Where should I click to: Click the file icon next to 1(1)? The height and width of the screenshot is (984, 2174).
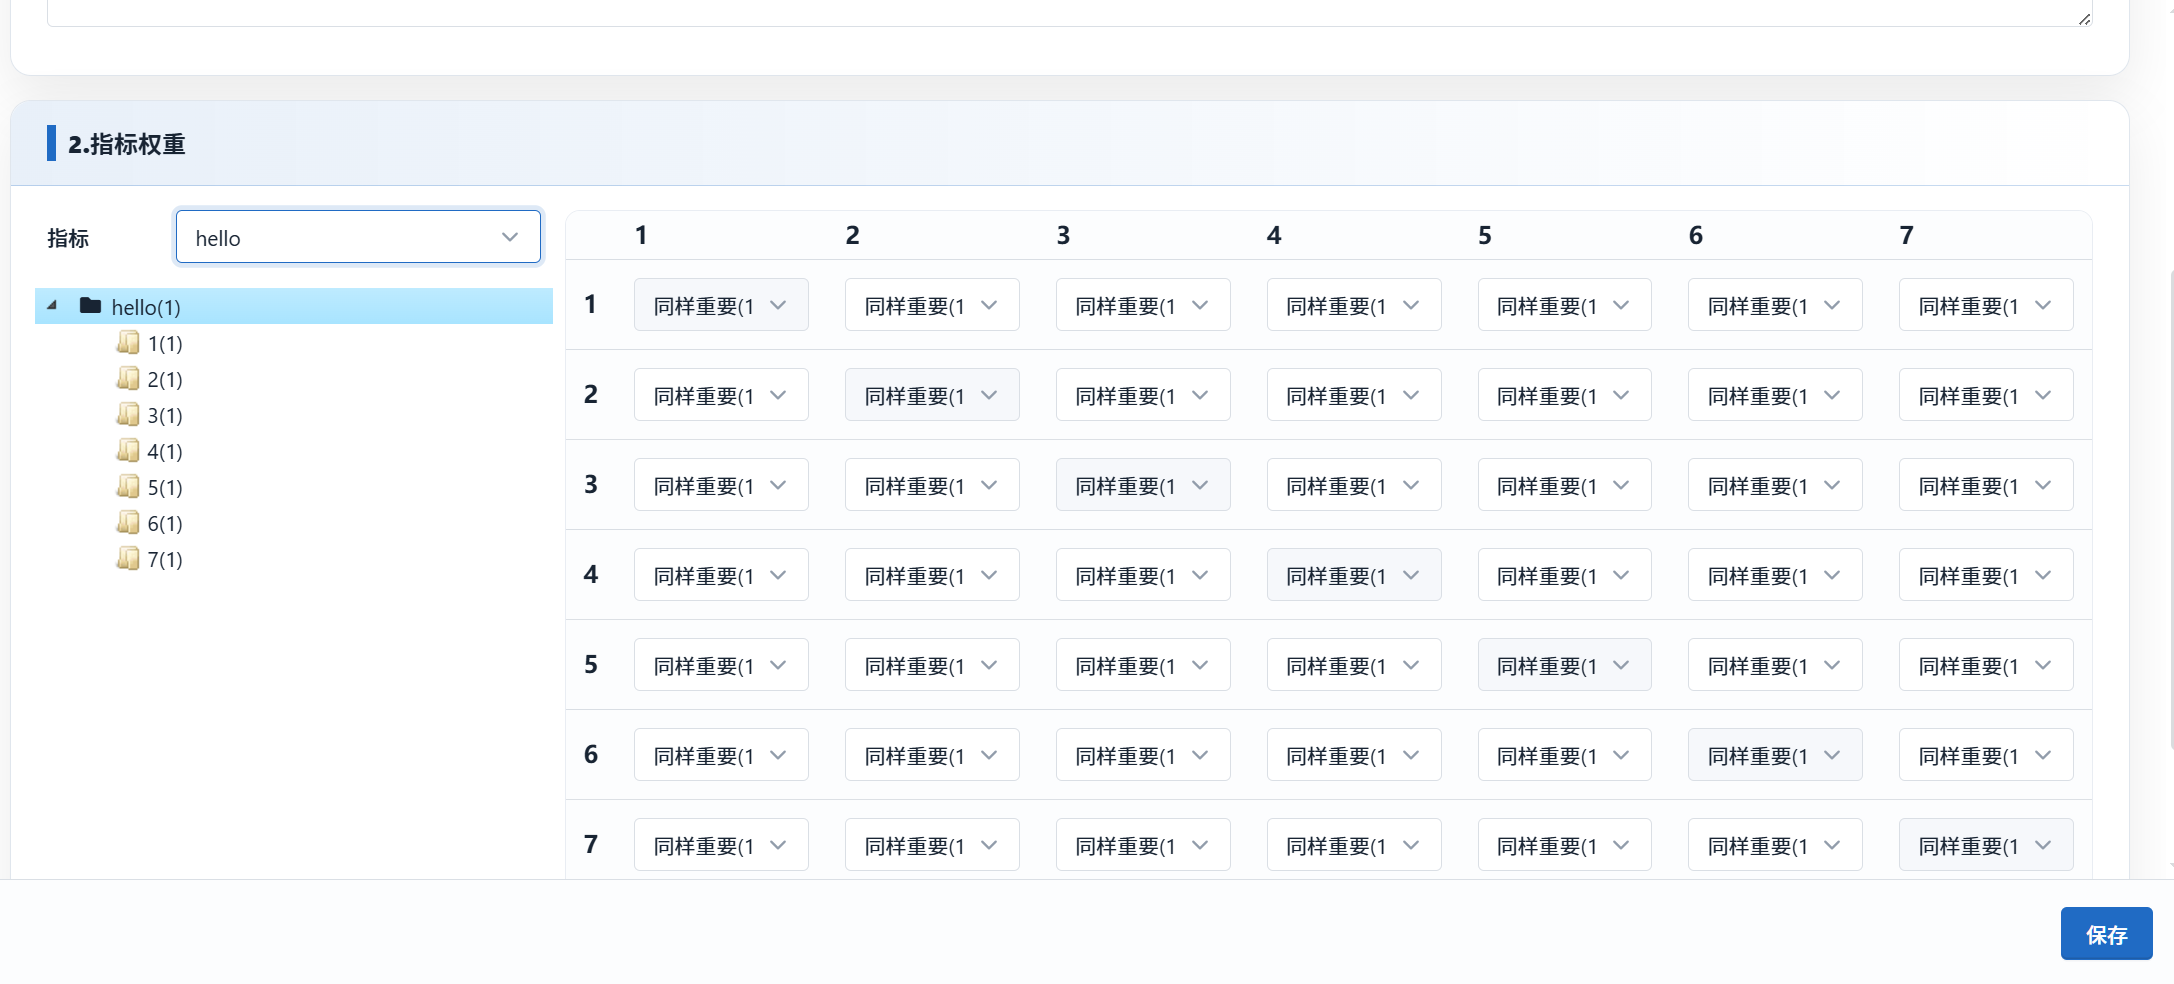(128, 343)
